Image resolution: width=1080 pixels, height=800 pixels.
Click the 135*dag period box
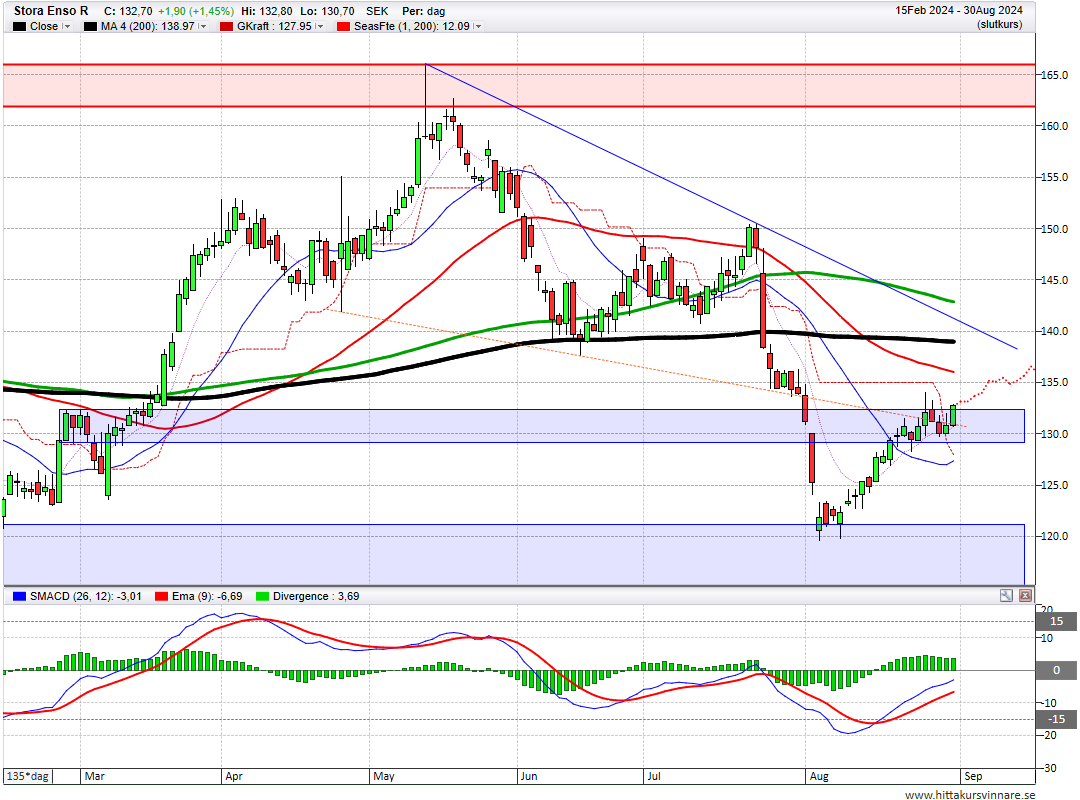pos(28,776)
